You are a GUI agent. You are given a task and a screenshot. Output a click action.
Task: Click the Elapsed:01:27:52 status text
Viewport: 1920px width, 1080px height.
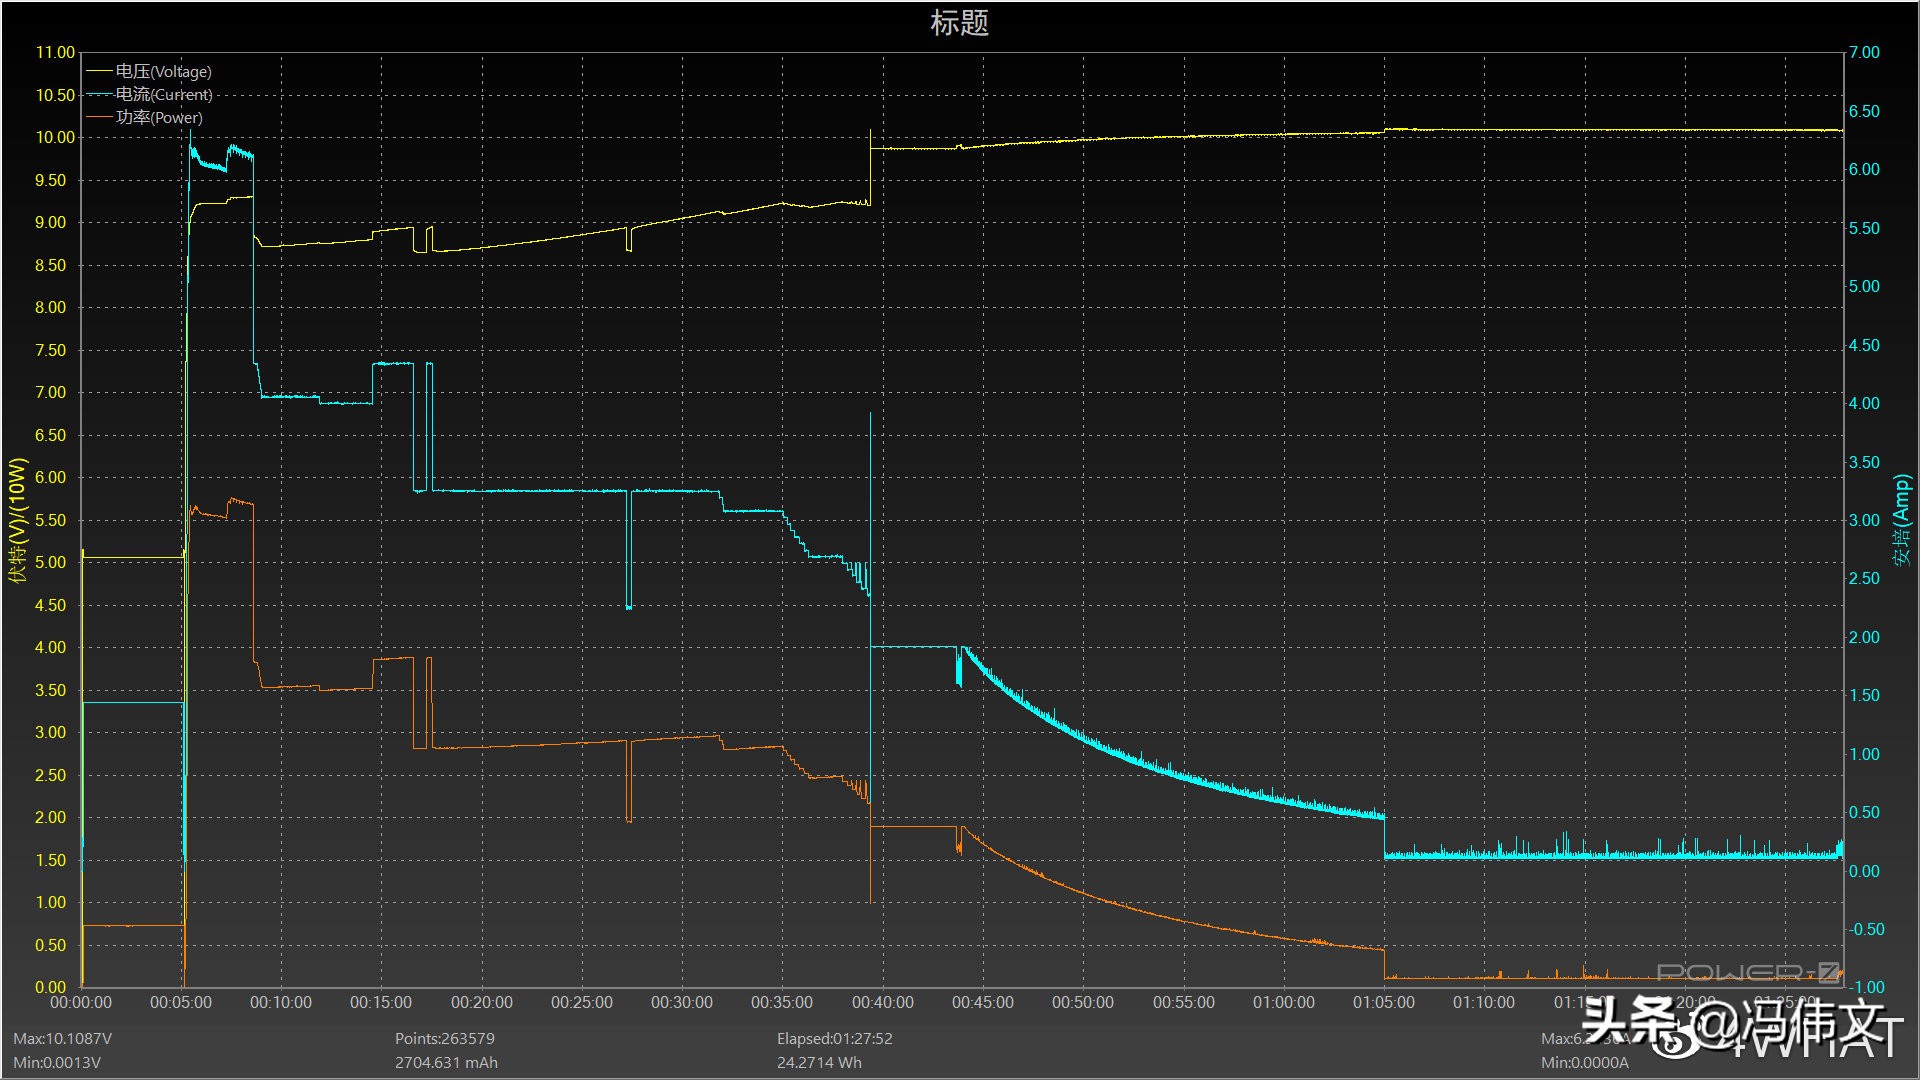pos(834,1039)
